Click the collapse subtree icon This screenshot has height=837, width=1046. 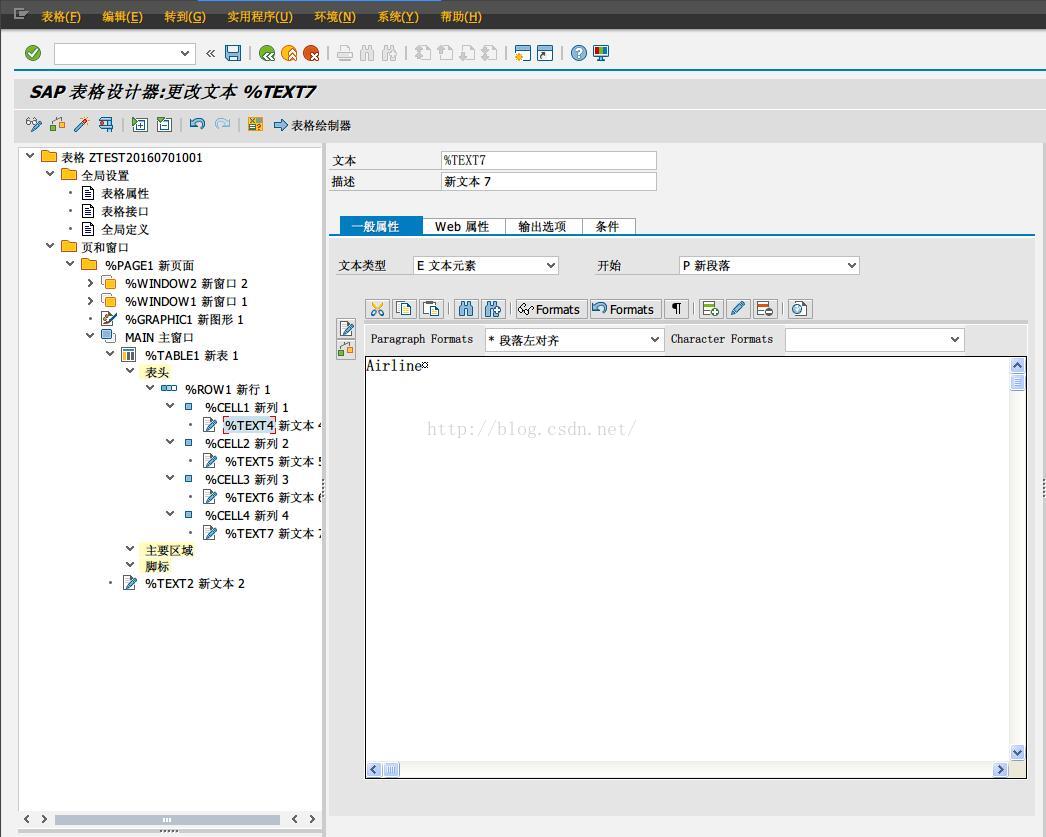pyautogui.click(x=164, y=124)
